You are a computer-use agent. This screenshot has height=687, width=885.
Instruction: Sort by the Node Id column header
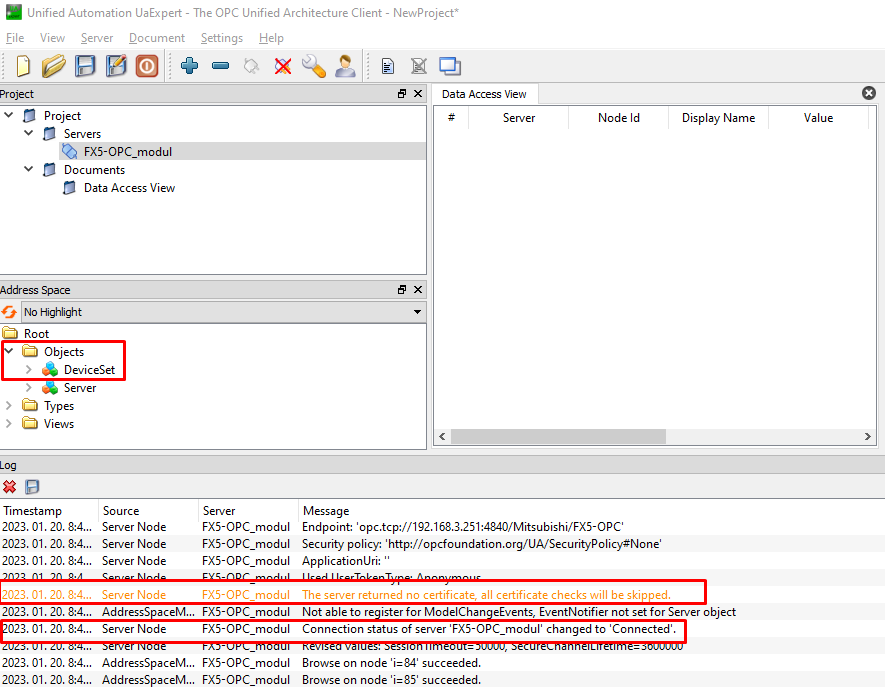point(619,117)
